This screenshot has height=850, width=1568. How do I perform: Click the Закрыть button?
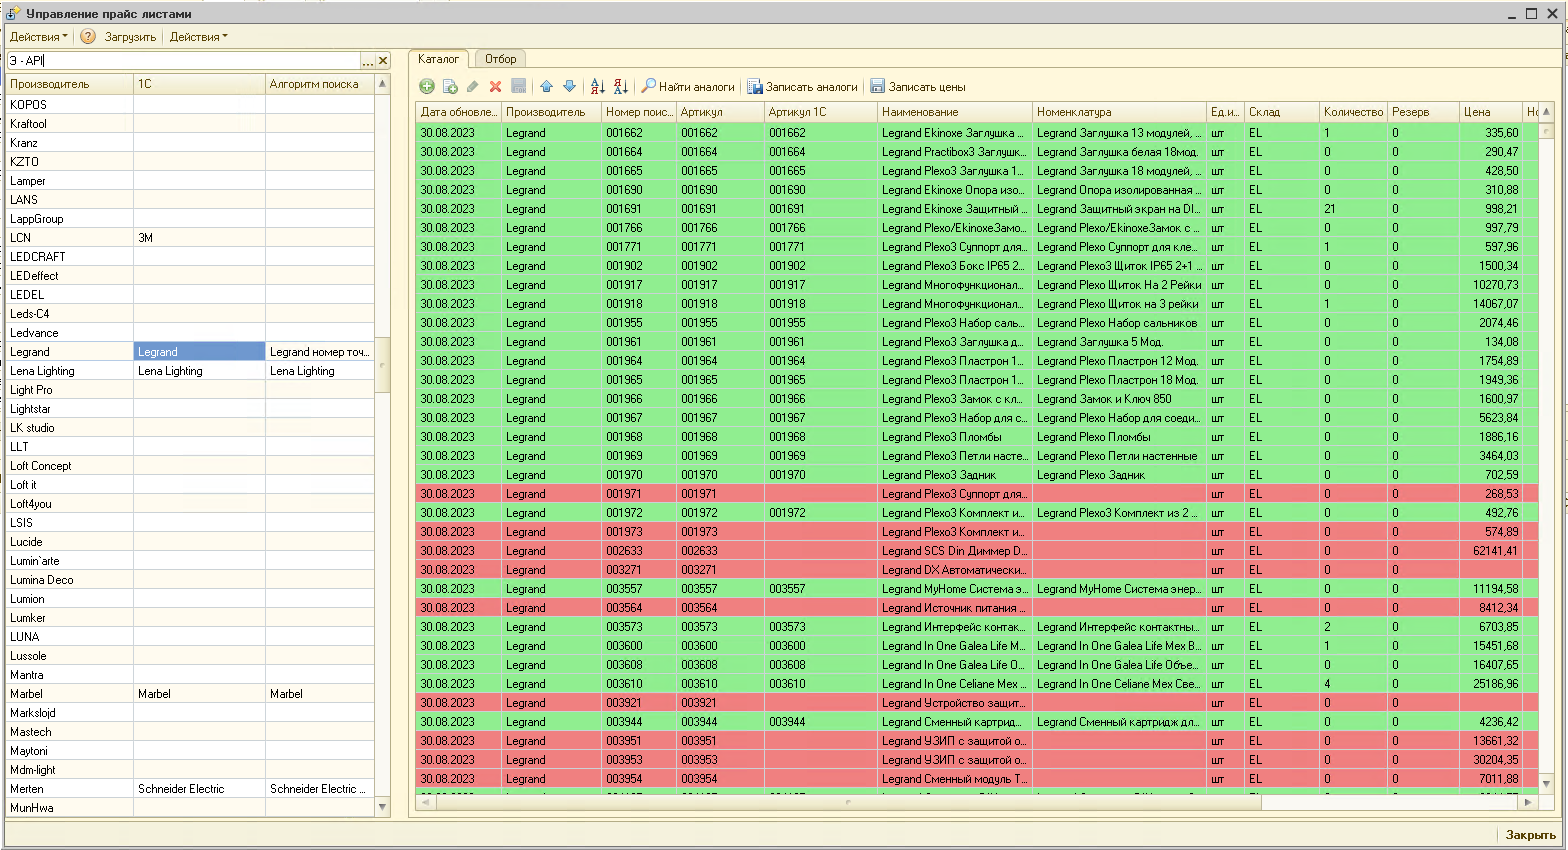coord(1530,835)
